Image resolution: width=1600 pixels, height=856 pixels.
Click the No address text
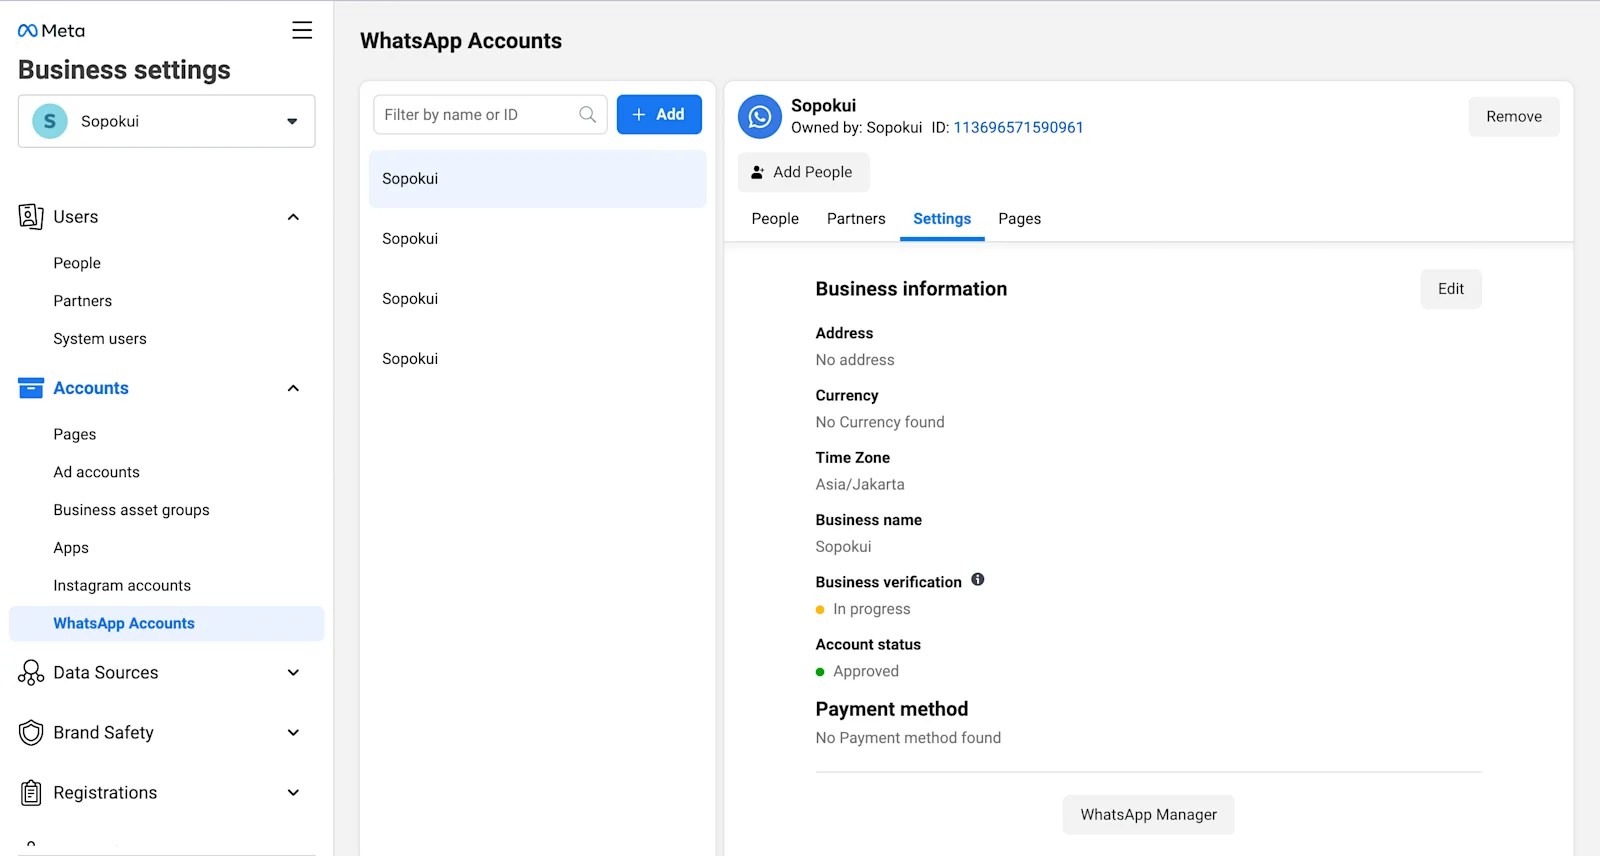point(855,360)
